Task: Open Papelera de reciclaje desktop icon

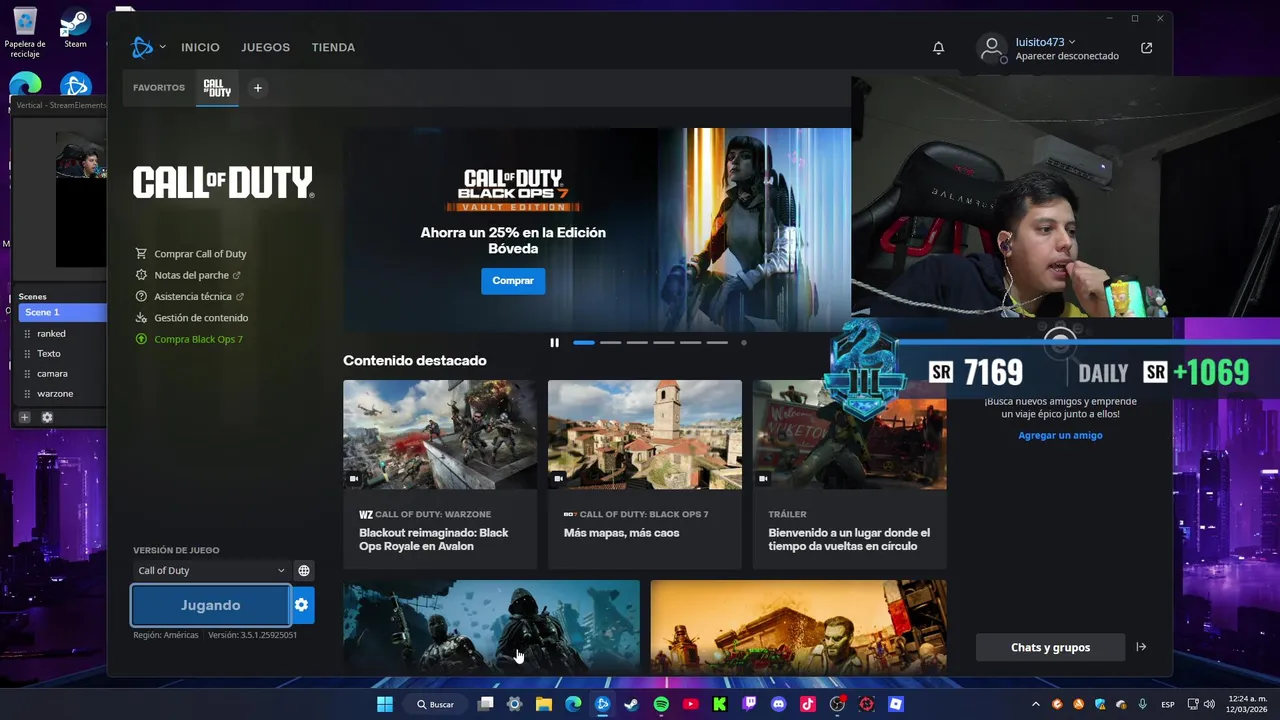Action: coord(25,33)
